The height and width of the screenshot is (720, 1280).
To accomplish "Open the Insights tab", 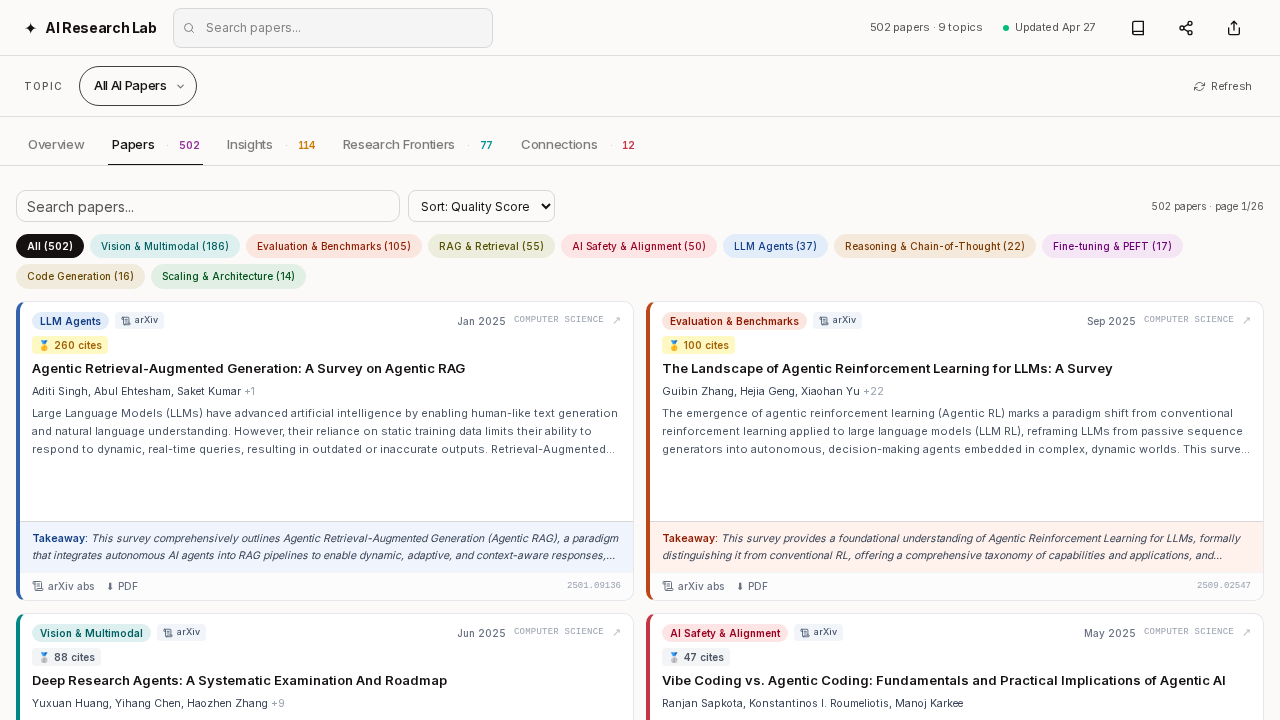I will pos(271,145).
